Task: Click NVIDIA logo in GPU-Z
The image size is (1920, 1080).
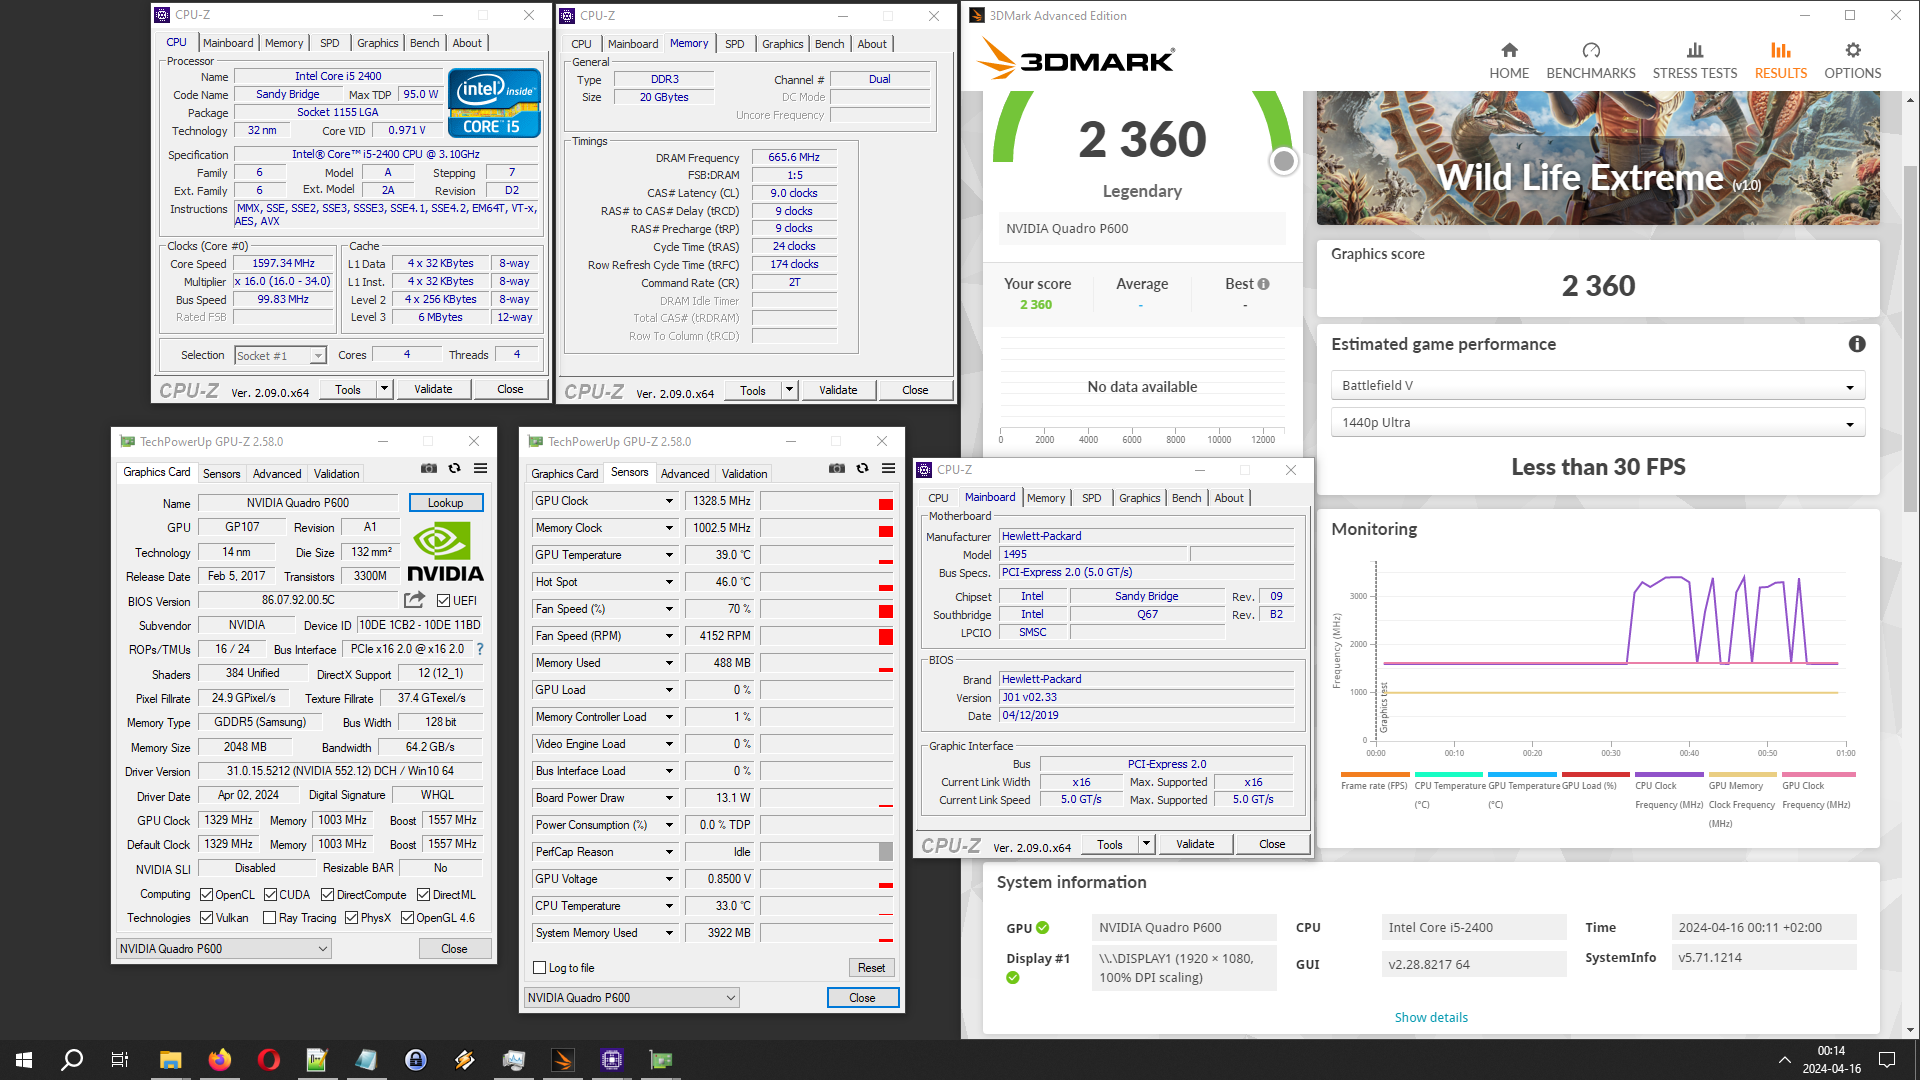Action: pyautogui.click(x=445, y=553)
